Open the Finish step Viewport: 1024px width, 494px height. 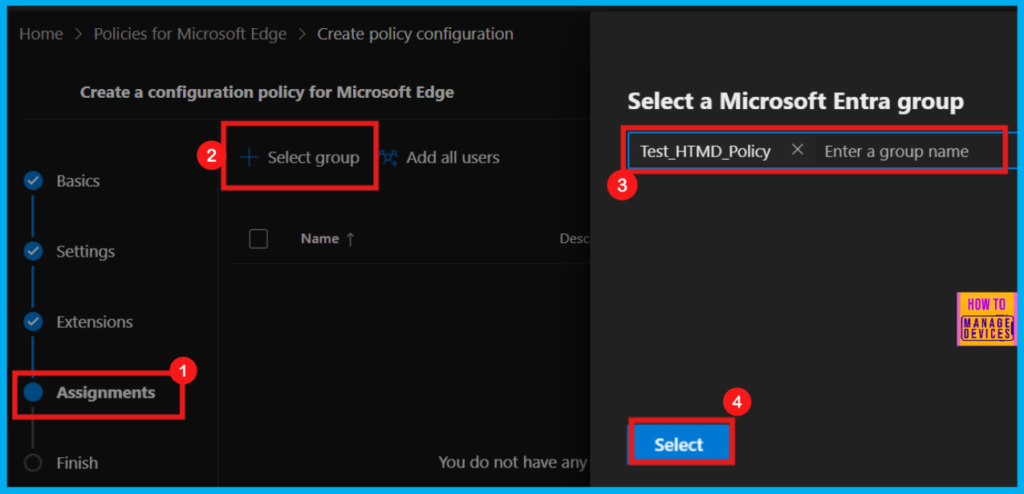pyautogui.click(x=77, y=463)
